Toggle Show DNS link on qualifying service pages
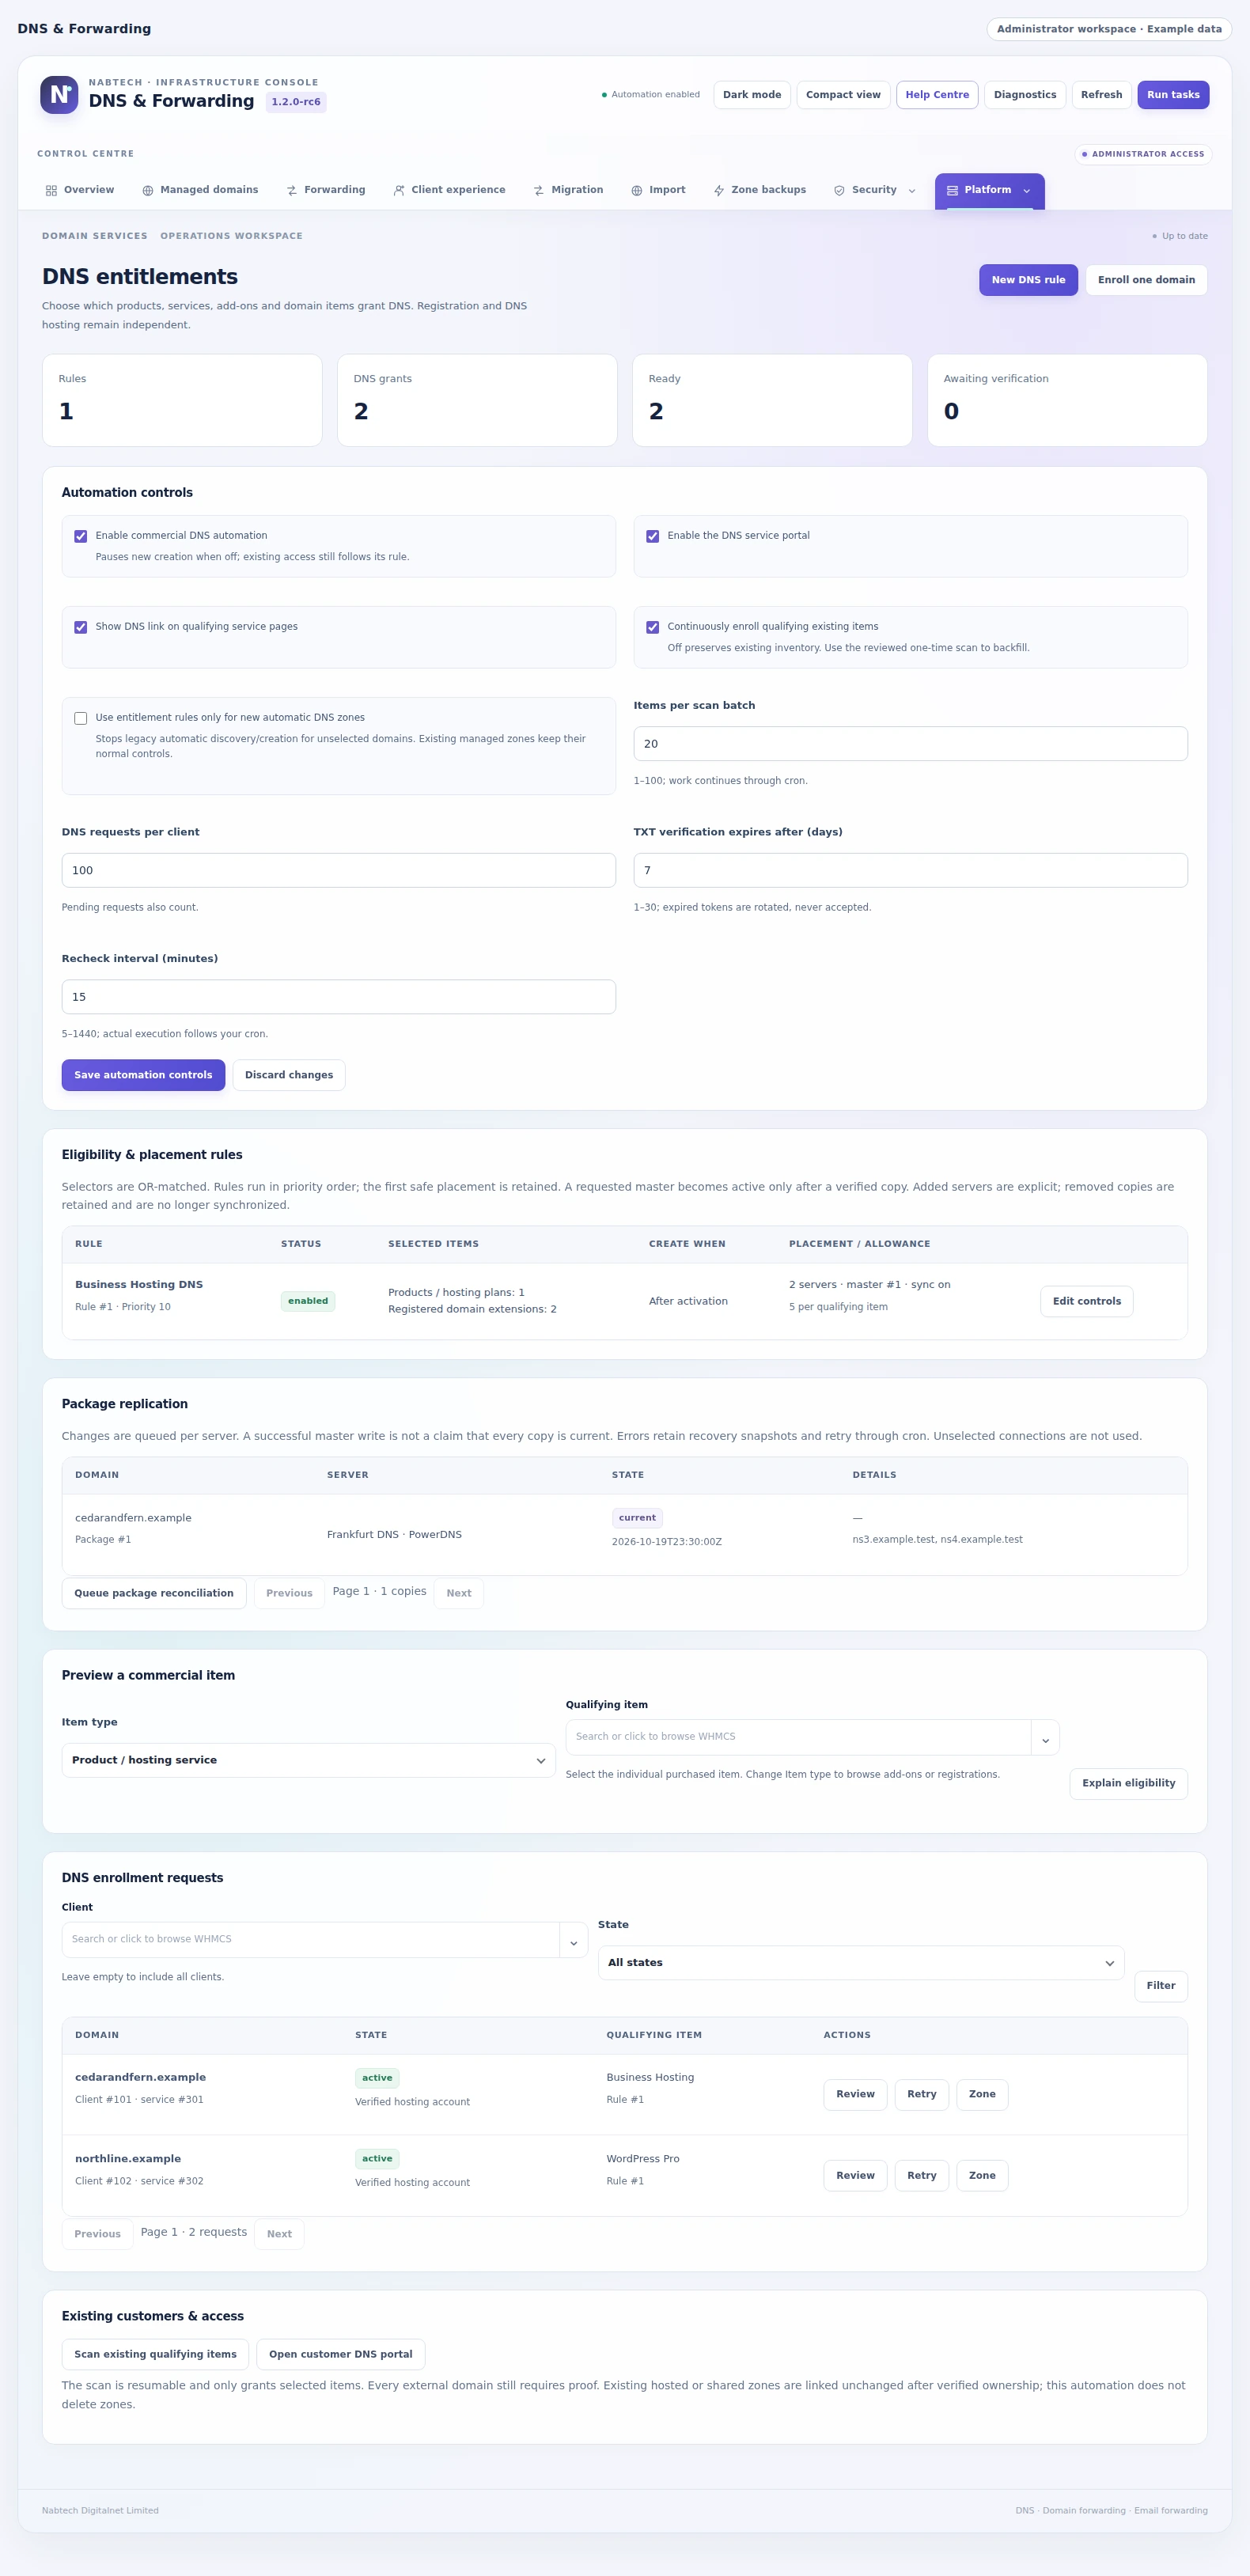 (x=81, y=628)
